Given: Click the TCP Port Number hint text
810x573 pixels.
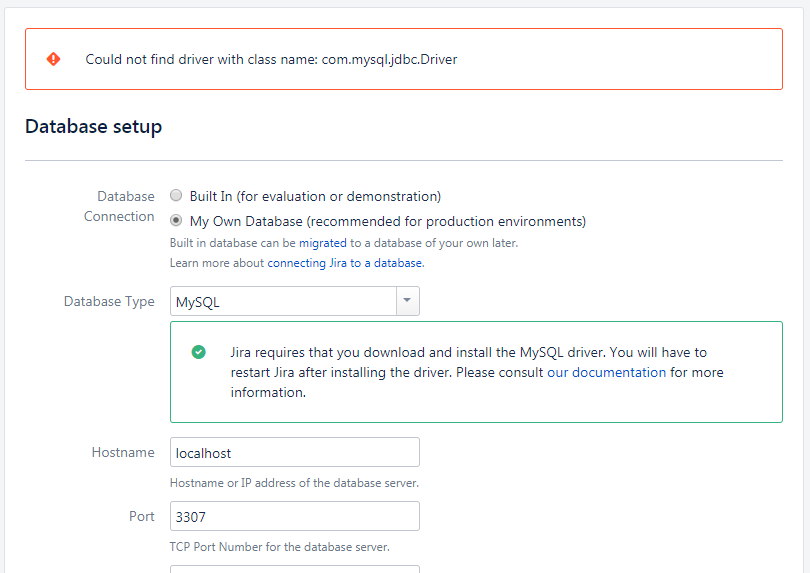Looking at the screenshot, I should [x=279, y=547].
